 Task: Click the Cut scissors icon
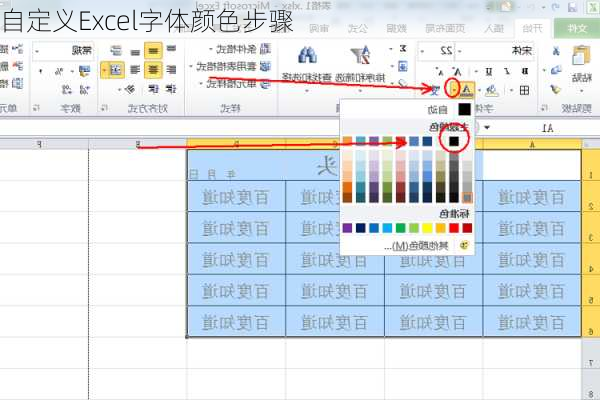556,51
